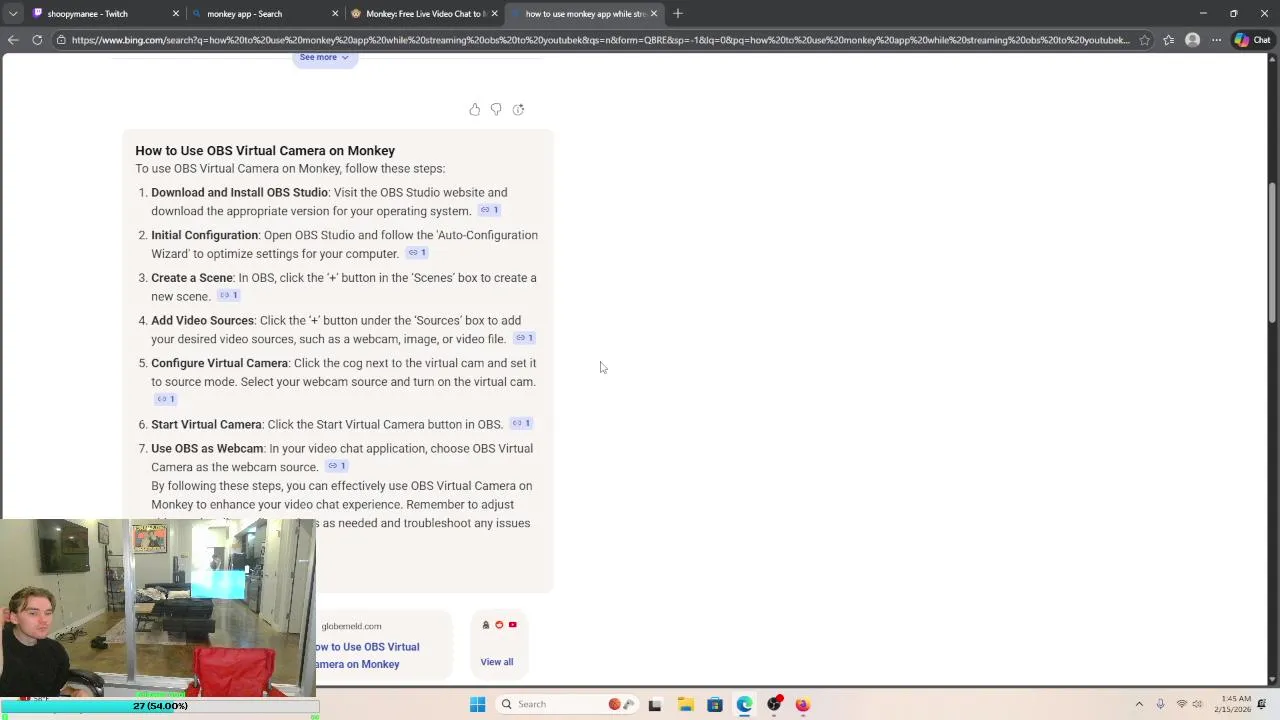Screen dimensions: 1280x720
Task: Open citation 1 for Download and Install step
Action: point(489,210)
